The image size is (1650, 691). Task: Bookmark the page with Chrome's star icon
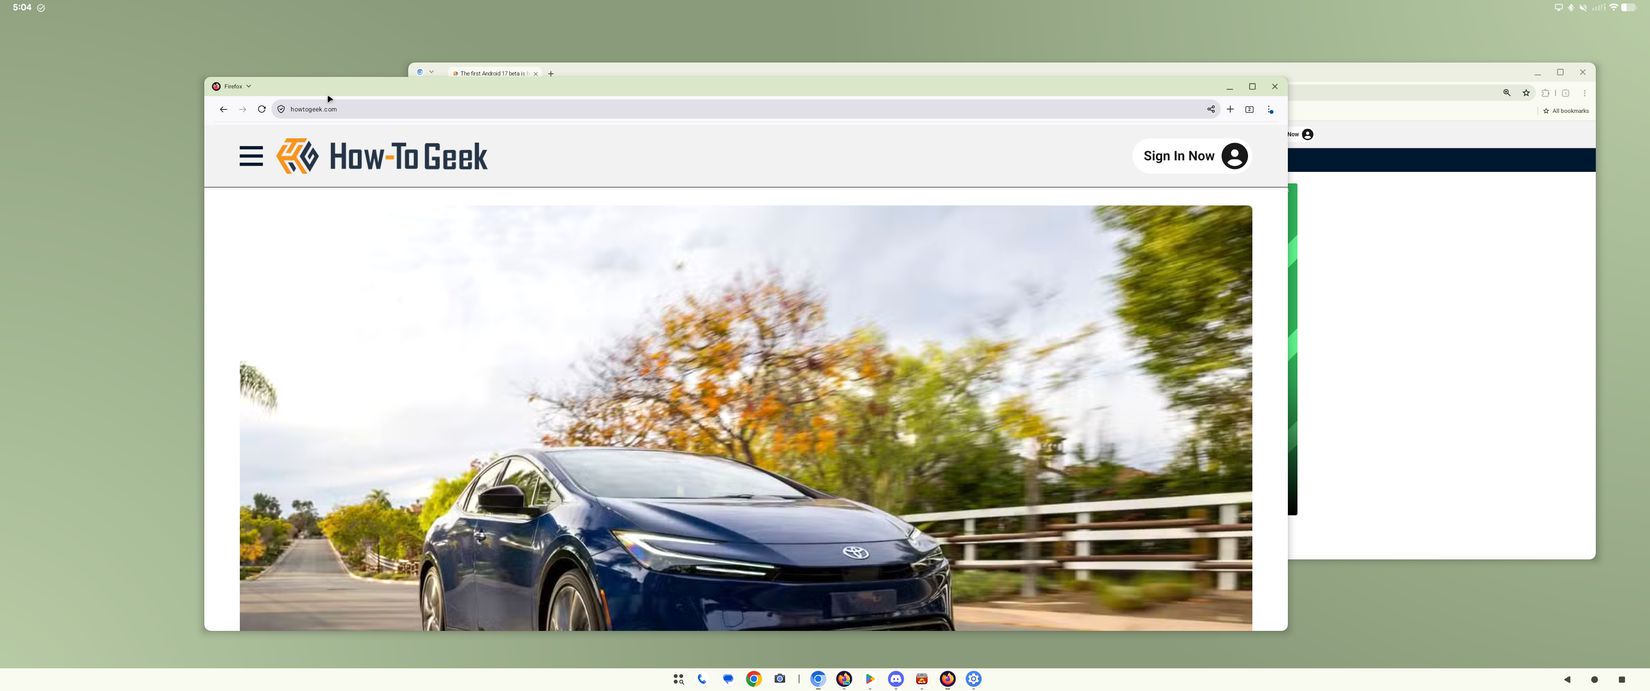[1526, 93]
